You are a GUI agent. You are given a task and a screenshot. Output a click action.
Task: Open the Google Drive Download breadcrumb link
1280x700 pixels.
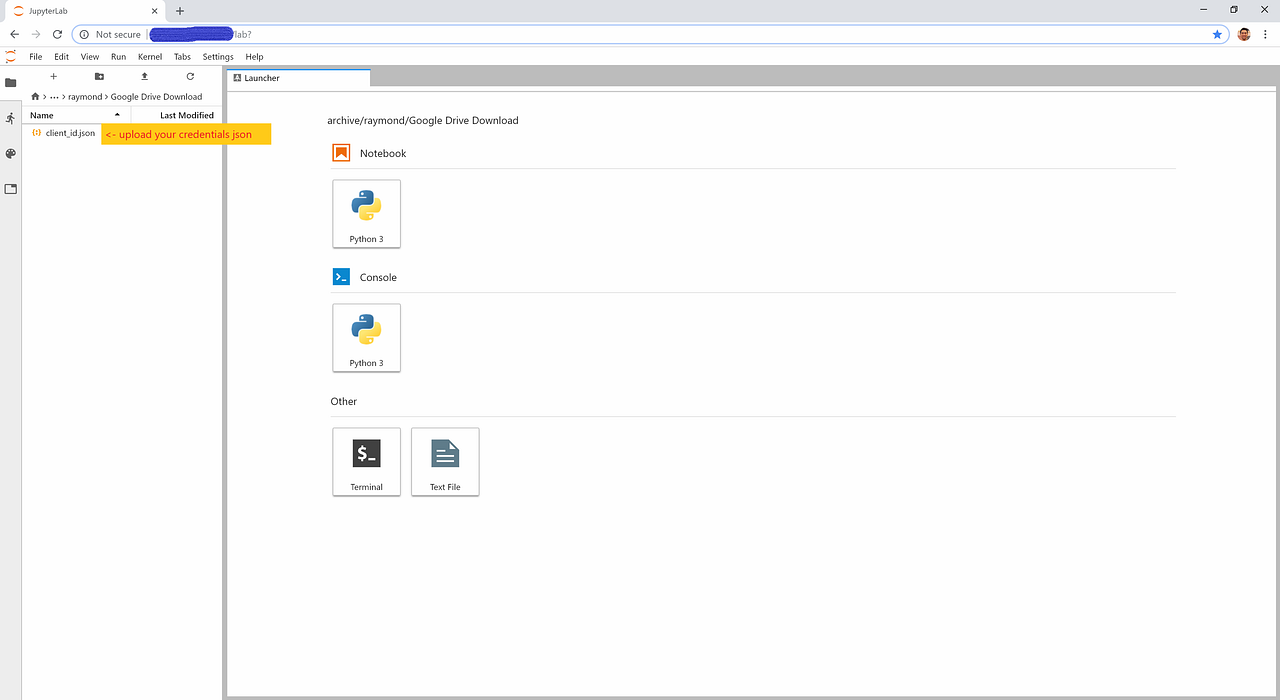(x=157, y=96)
